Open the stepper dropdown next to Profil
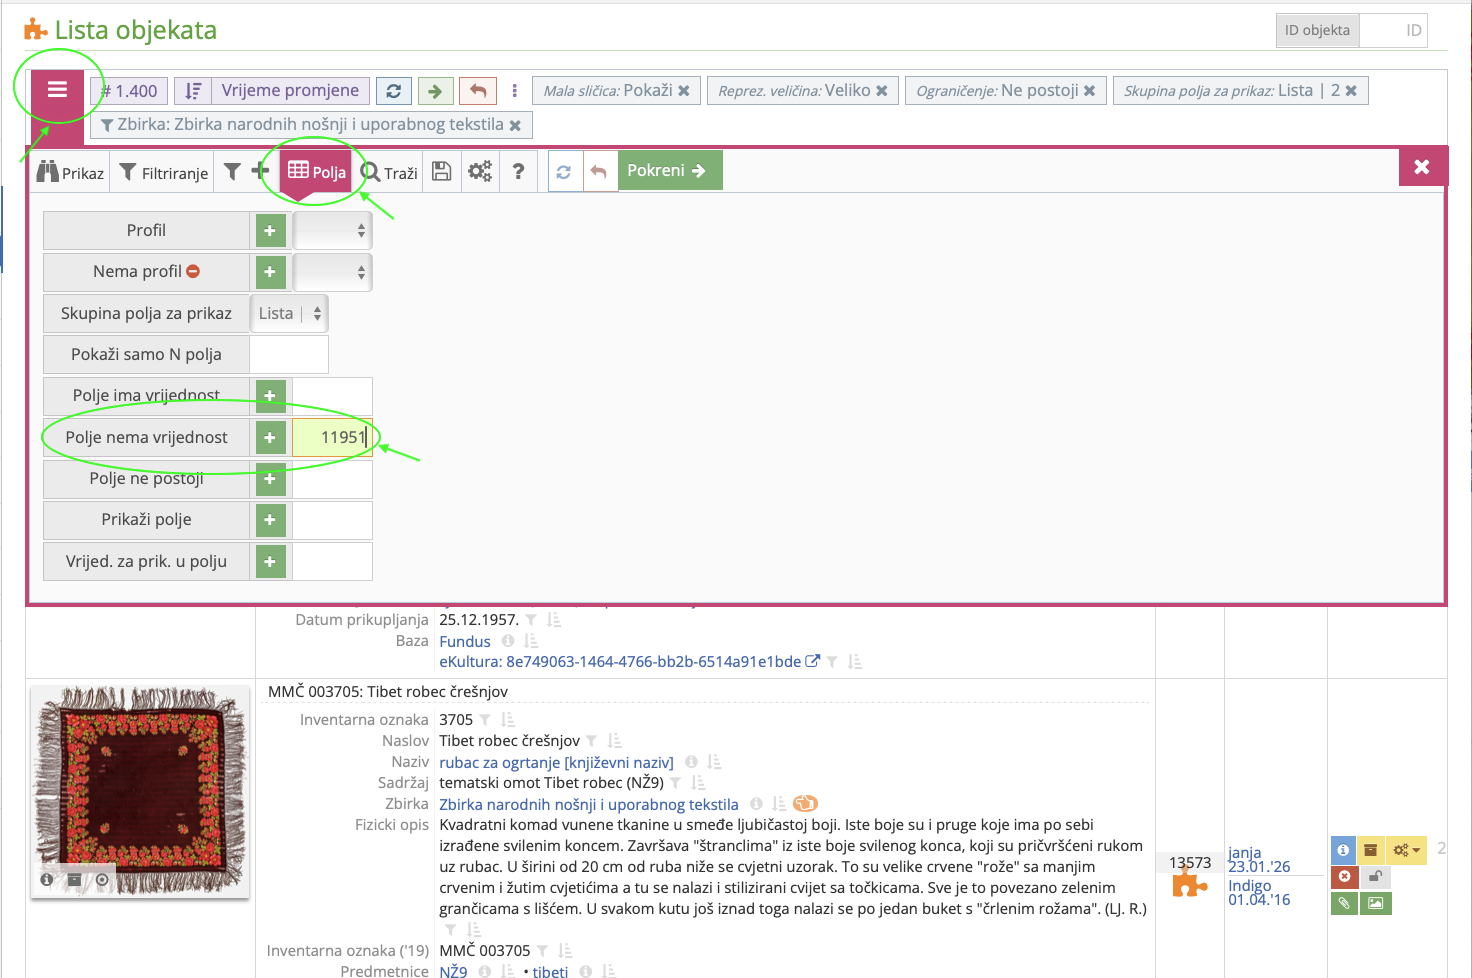This screenshot has height=978, width=1472. coord(332,230)
